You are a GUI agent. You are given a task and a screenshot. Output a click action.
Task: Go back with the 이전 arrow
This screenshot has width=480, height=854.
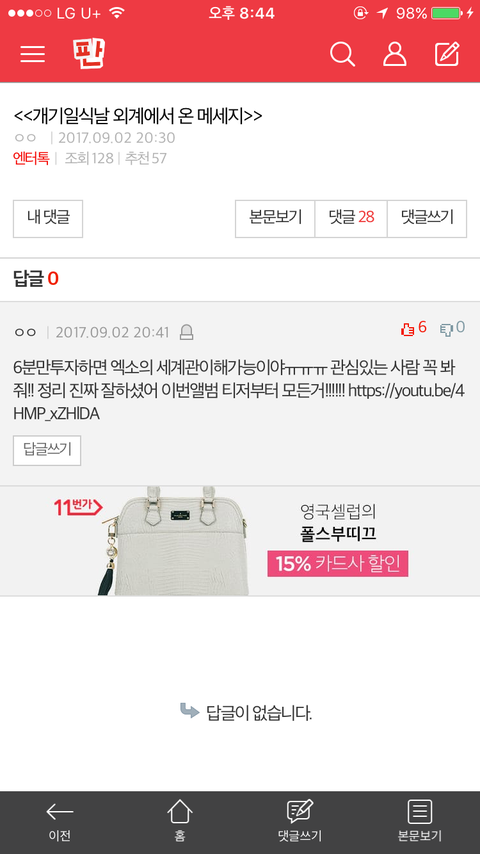pos(59,821)
